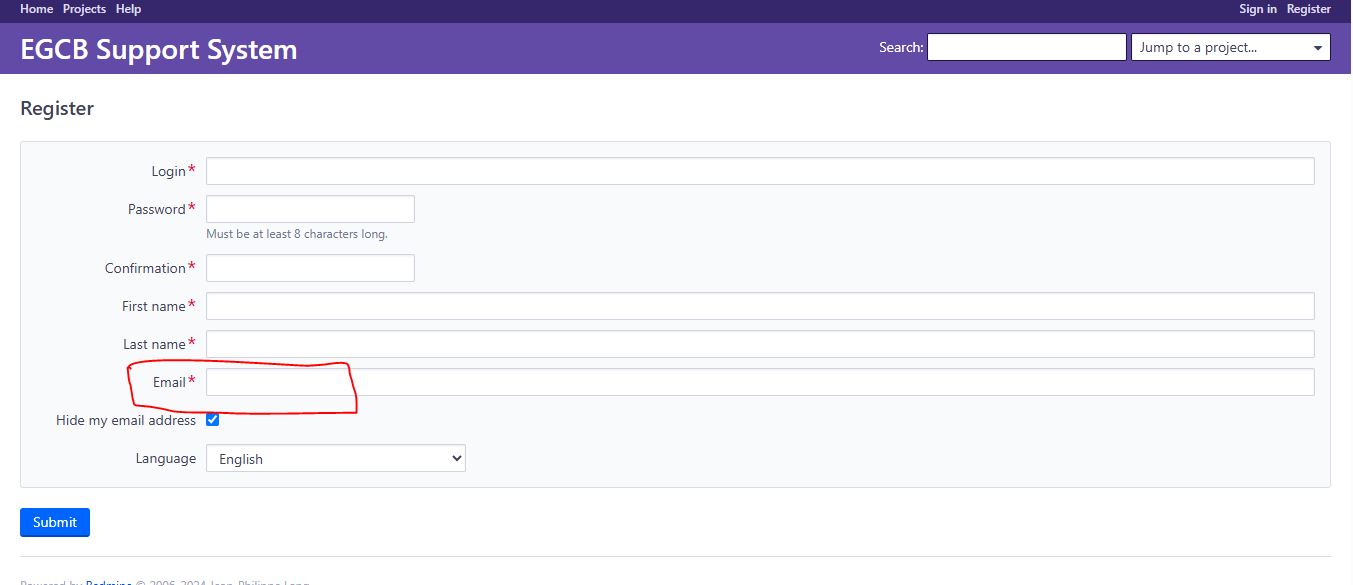Click the 'Email' field label text
Image resolution: width=1353 pixels, height=585 pixels.
[169, 382]
